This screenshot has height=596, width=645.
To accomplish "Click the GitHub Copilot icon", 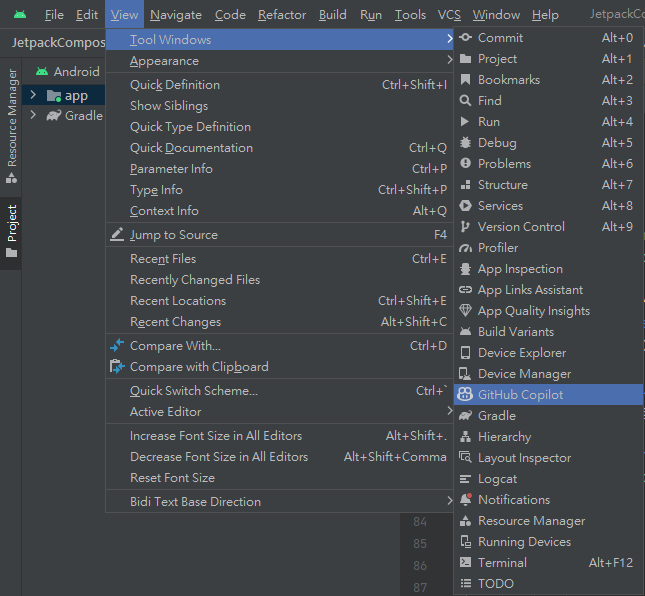I will (465, 394).
